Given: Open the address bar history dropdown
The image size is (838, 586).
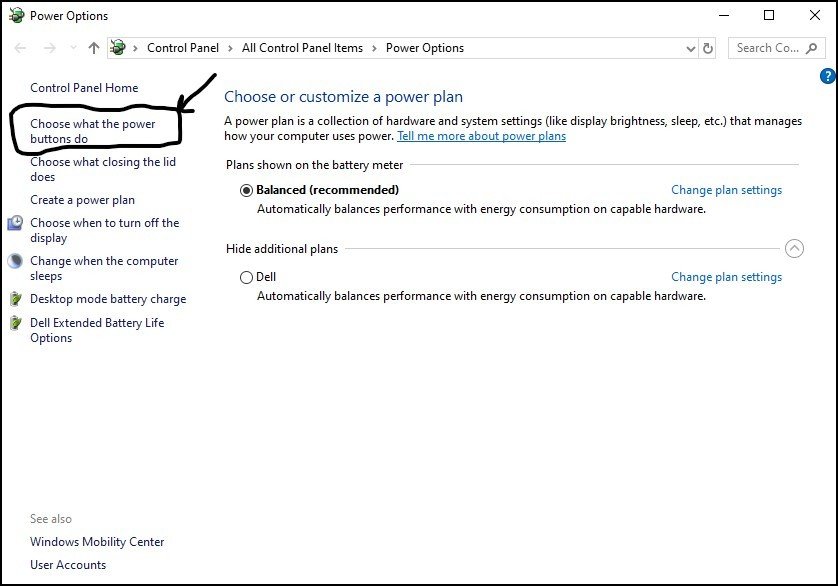Looking at the screenshot, I should [x=690, y=49].
